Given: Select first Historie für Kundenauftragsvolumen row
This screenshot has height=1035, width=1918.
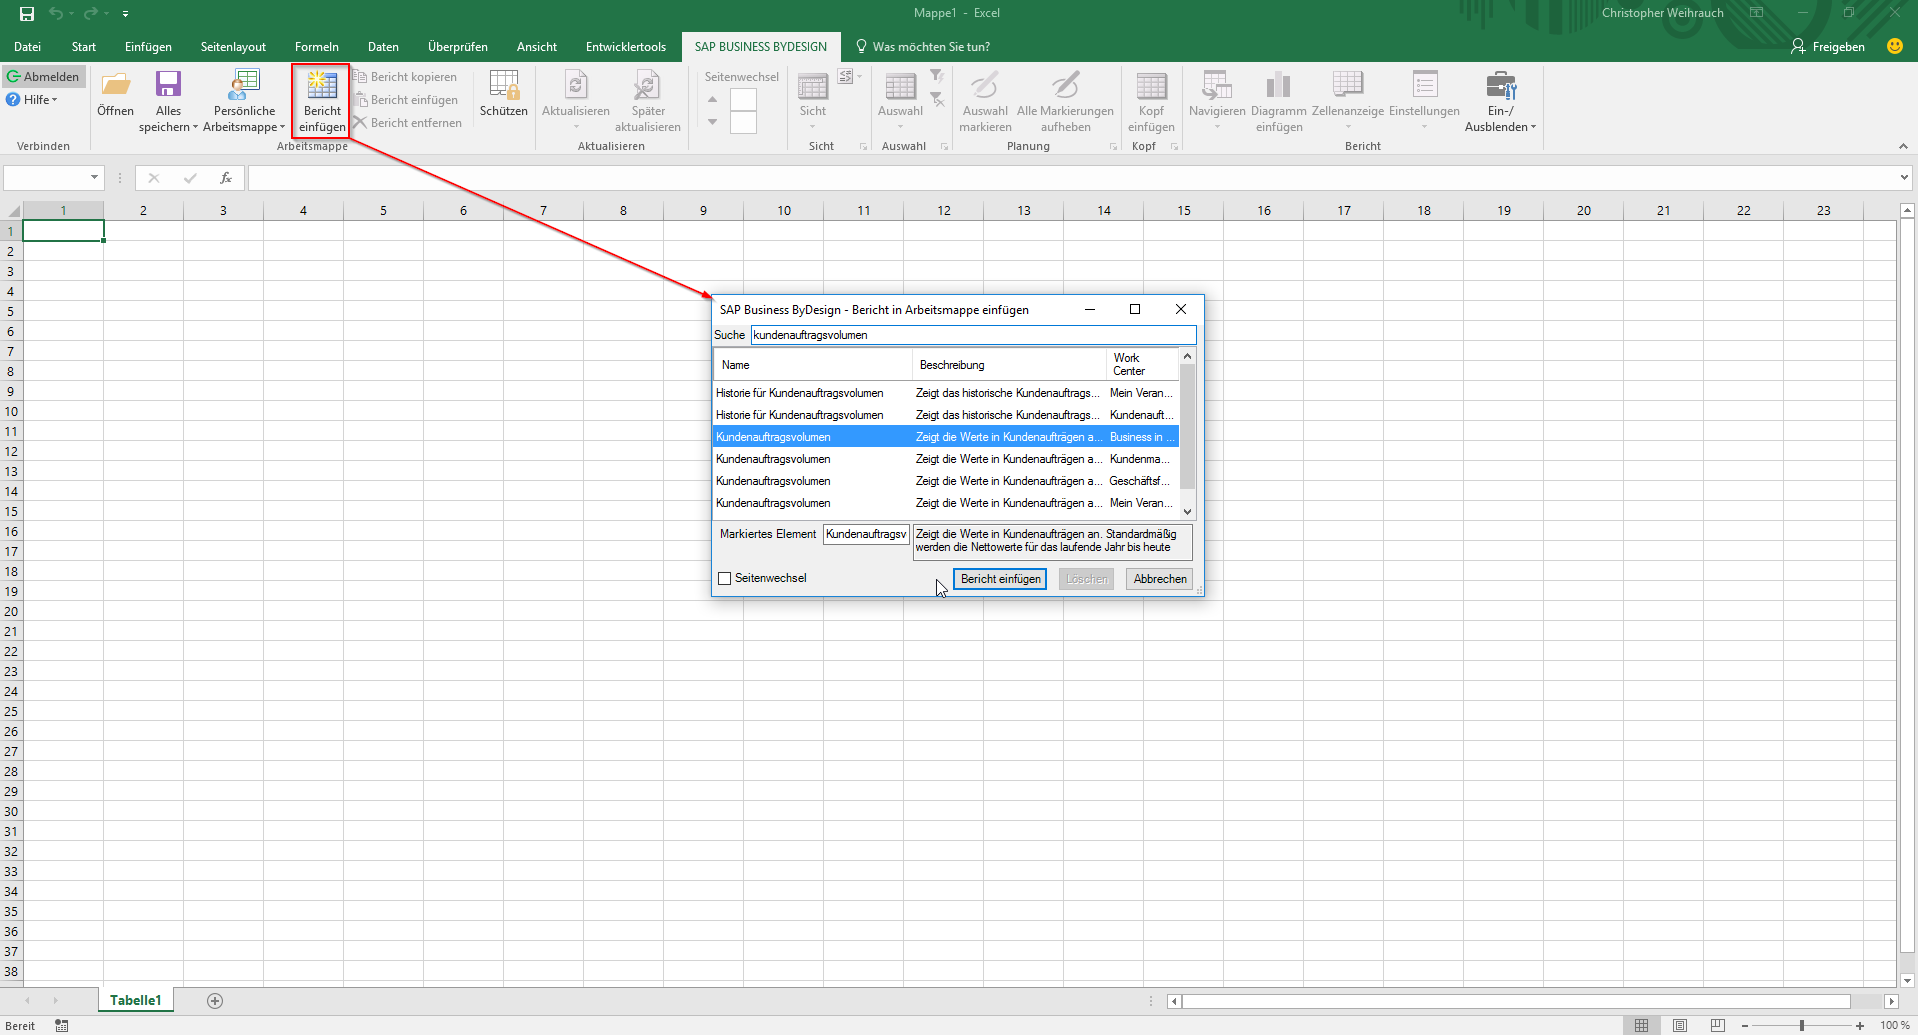Looking at the screenshot, I should pyautogui.click(x=946, y=393).
